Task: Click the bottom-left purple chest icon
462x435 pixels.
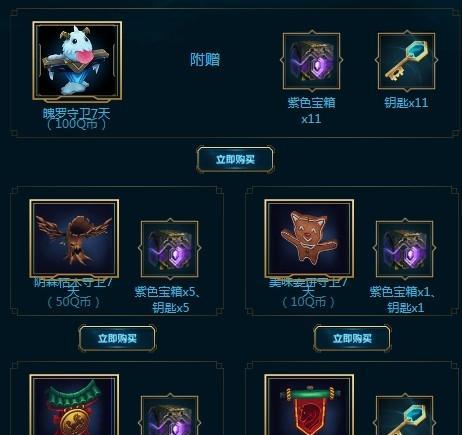Action: pos(170,415)
